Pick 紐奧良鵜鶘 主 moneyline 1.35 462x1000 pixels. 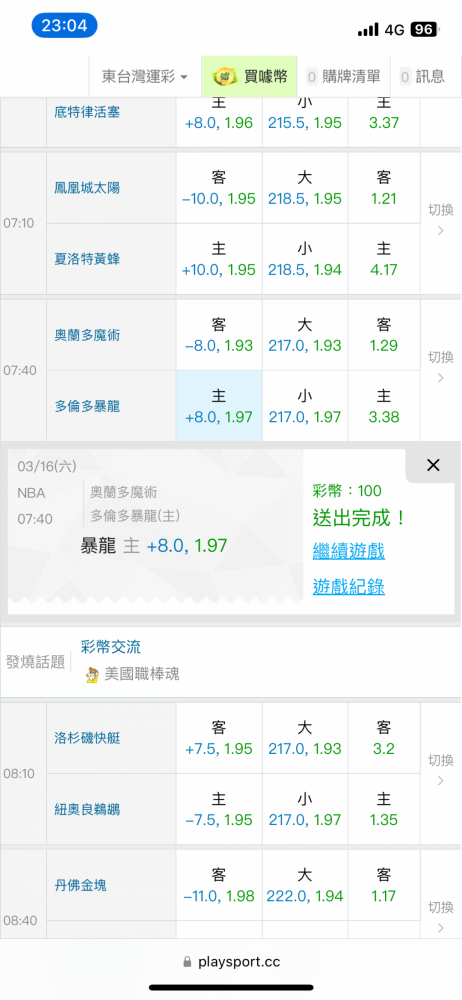tap(384, 809)
